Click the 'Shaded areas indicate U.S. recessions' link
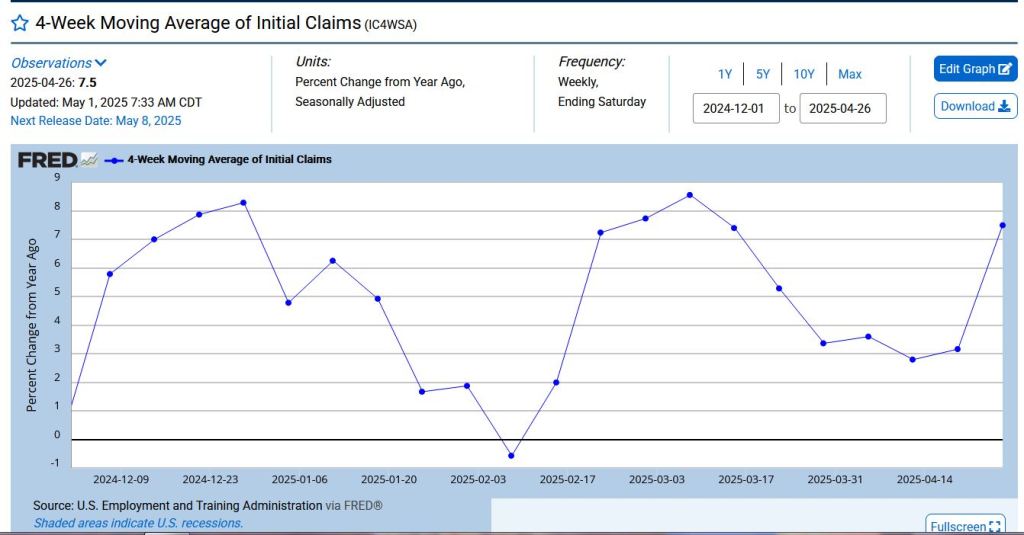Image resolution: width=1024 pixels, height=535 pixels. [138, 523]
